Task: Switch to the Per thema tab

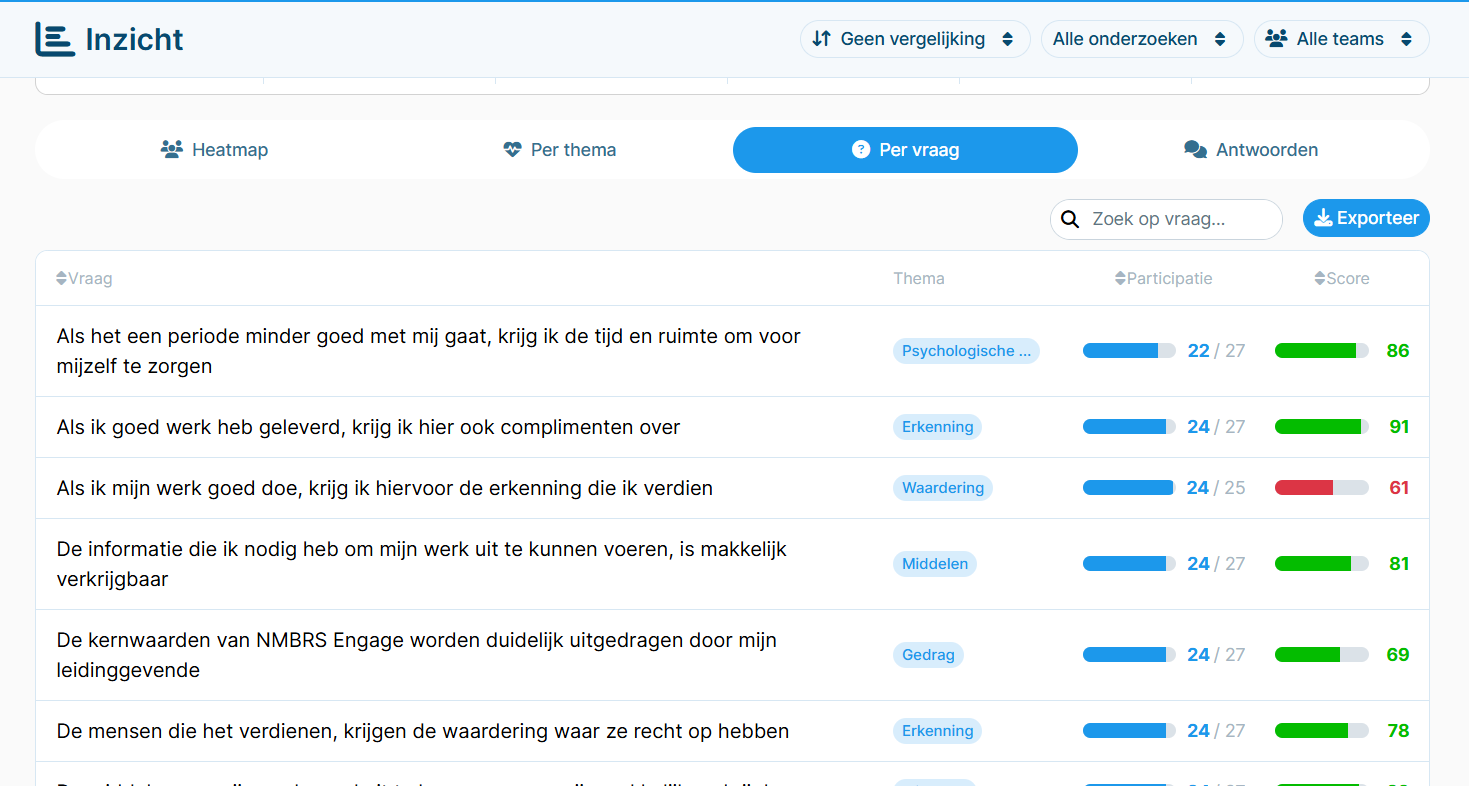Action: 559,150
